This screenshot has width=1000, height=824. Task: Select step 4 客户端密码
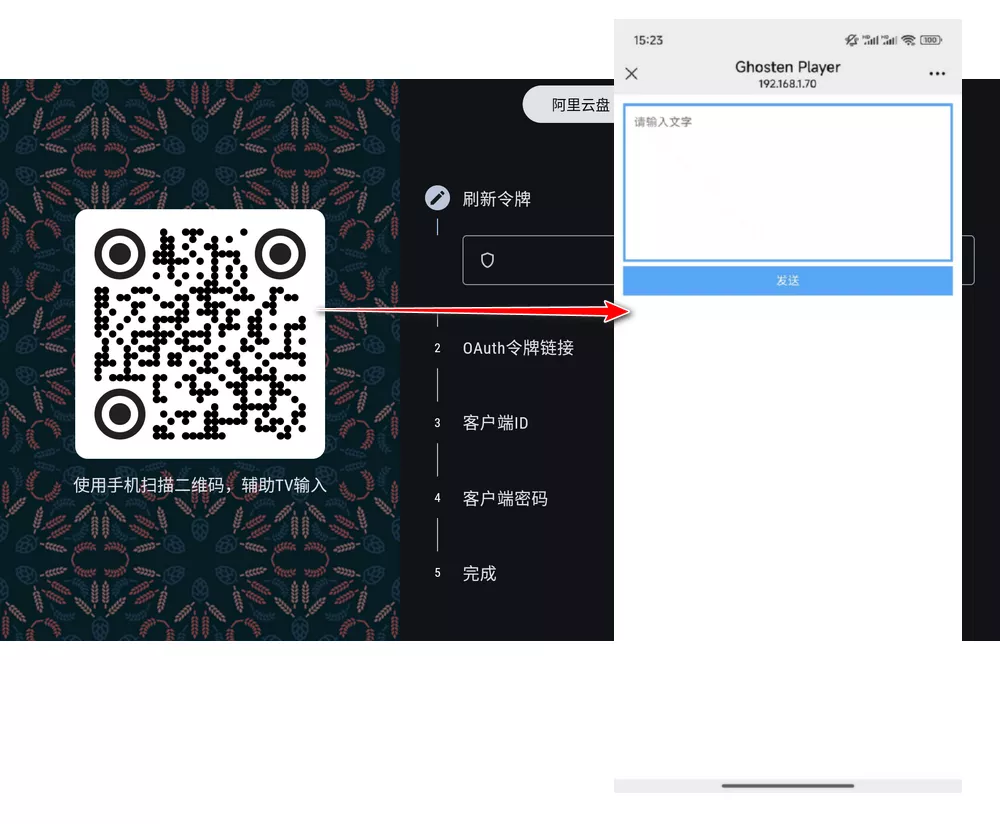[505, 498]
